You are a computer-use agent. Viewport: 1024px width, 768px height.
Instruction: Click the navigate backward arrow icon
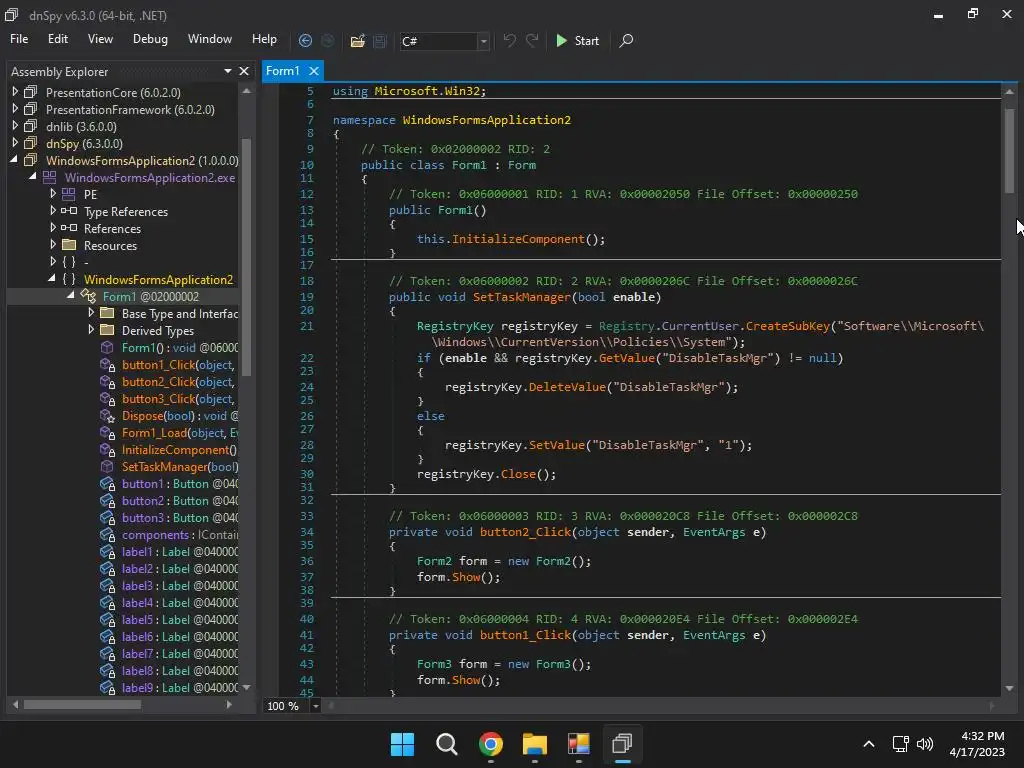305,40
